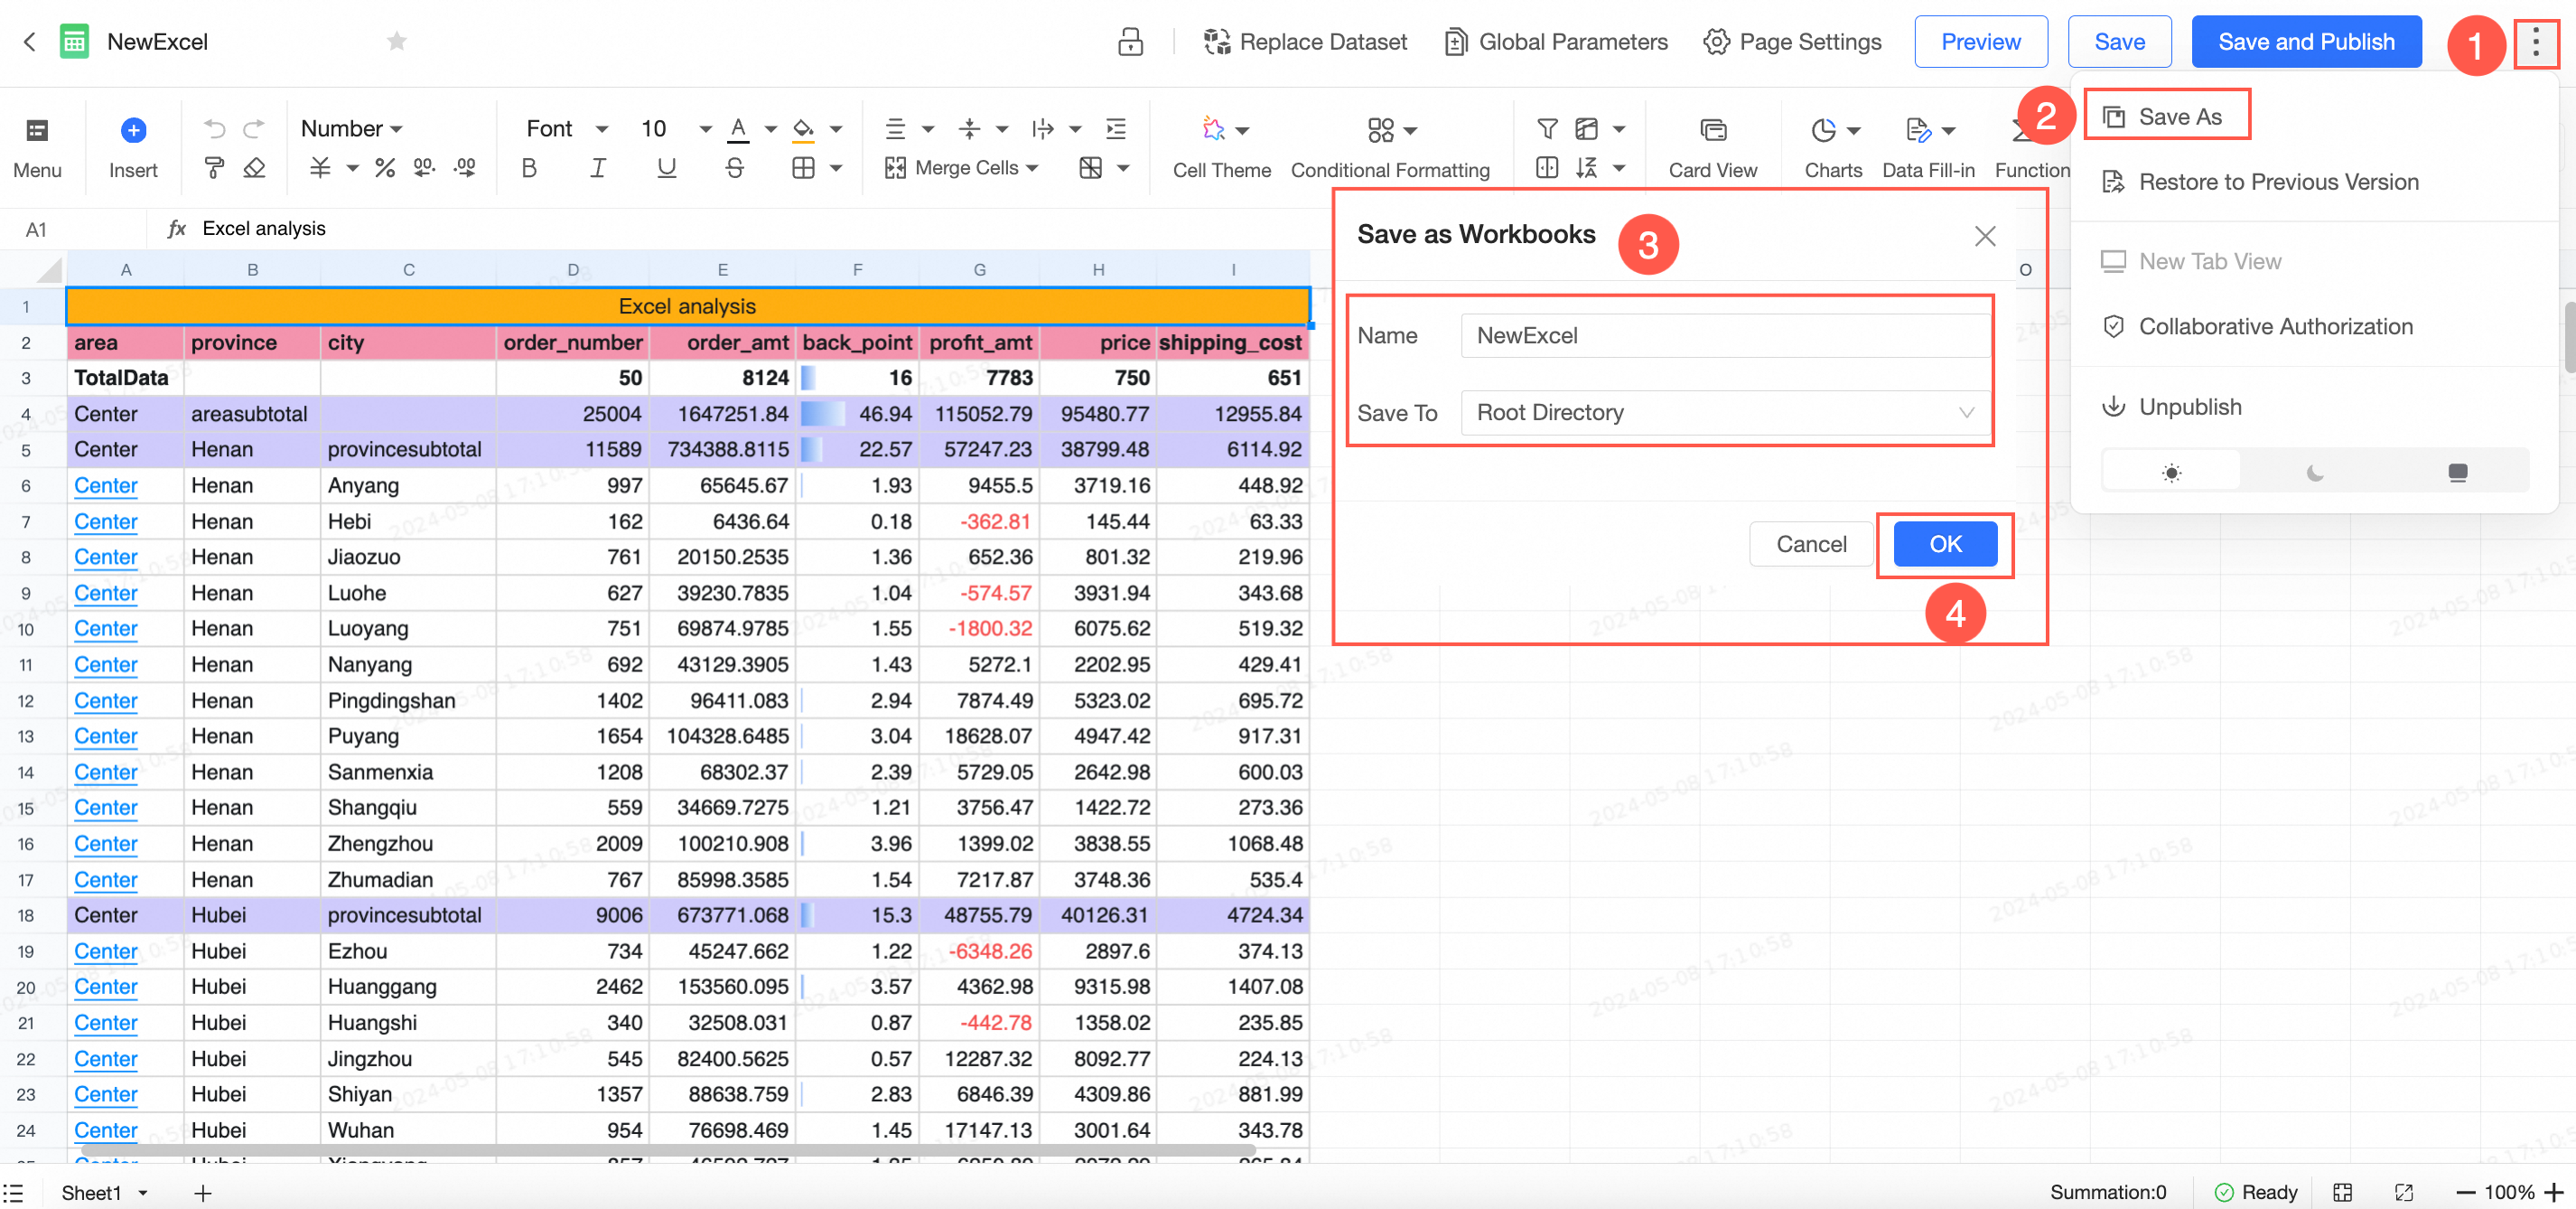The width and height of the screenshot is (2576, 1209).
Task: Open the Number format dropdown
Action: coord(351,129)
